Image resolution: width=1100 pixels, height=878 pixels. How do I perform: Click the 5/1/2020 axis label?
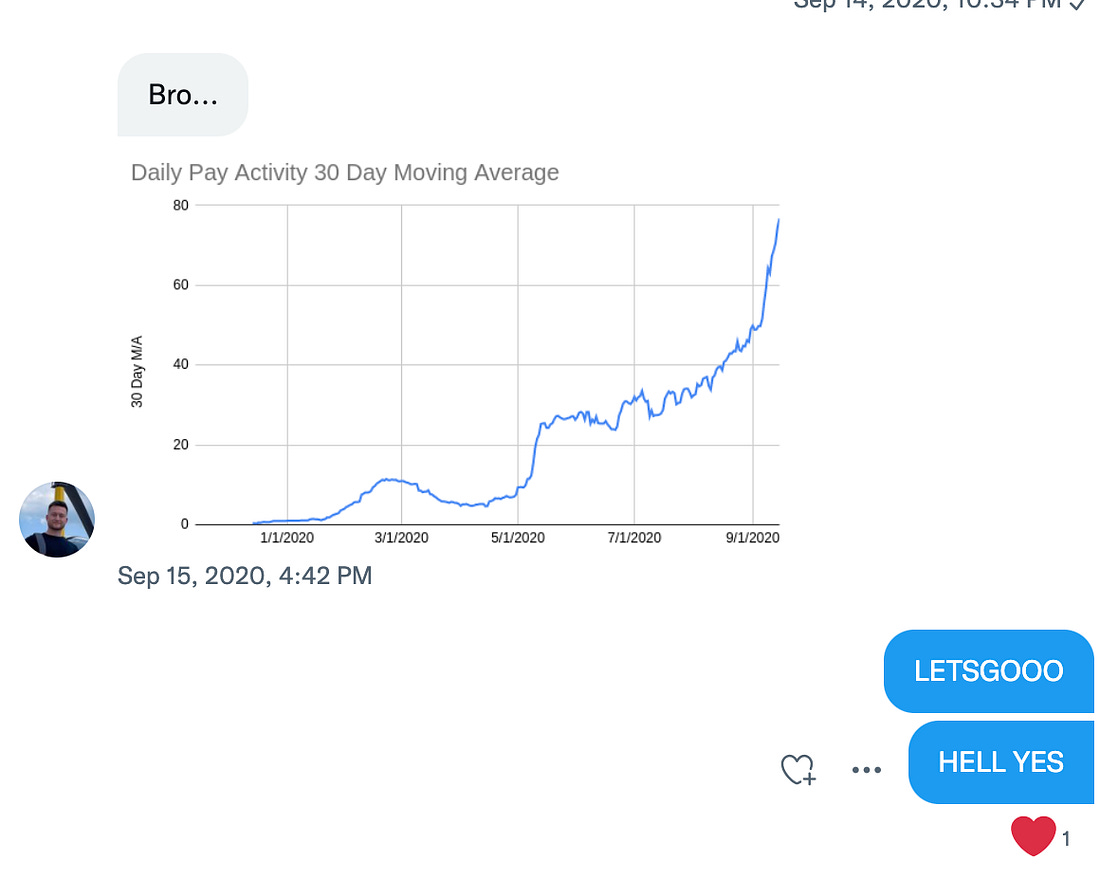pyautogui.click(x=518, y=538)
